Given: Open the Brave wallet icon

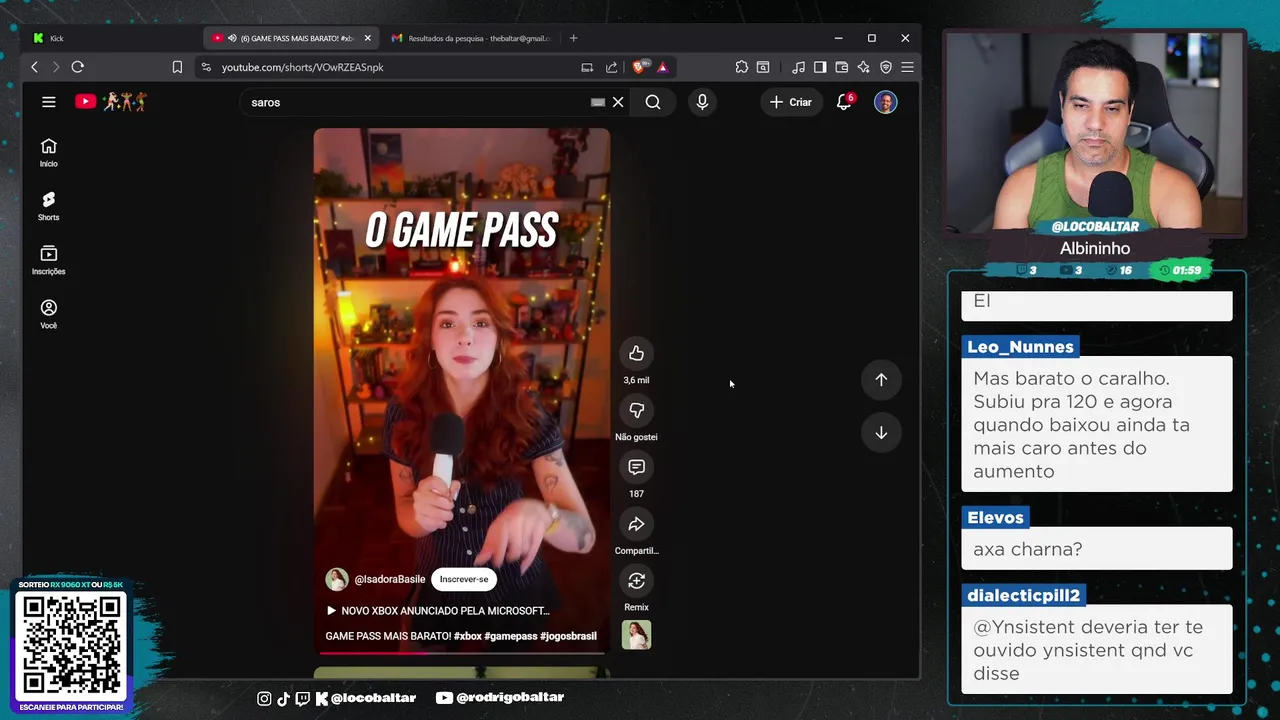Looking at the screenshot, I should [841, 67].
